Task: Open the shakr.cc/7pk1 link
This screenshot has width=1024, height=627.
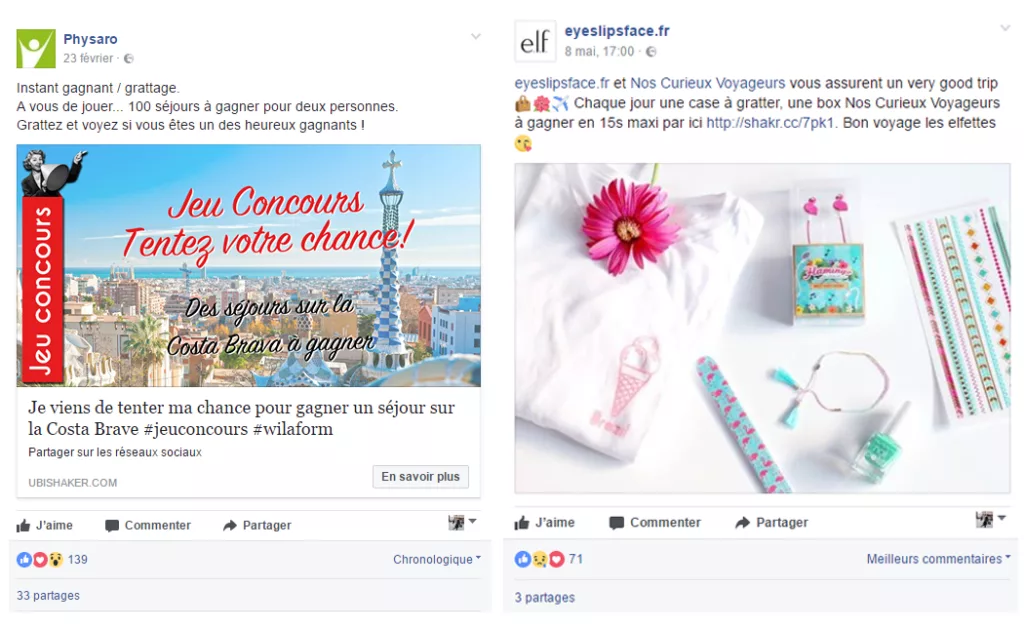Action: pyautogui.click(x=770, y=123)
